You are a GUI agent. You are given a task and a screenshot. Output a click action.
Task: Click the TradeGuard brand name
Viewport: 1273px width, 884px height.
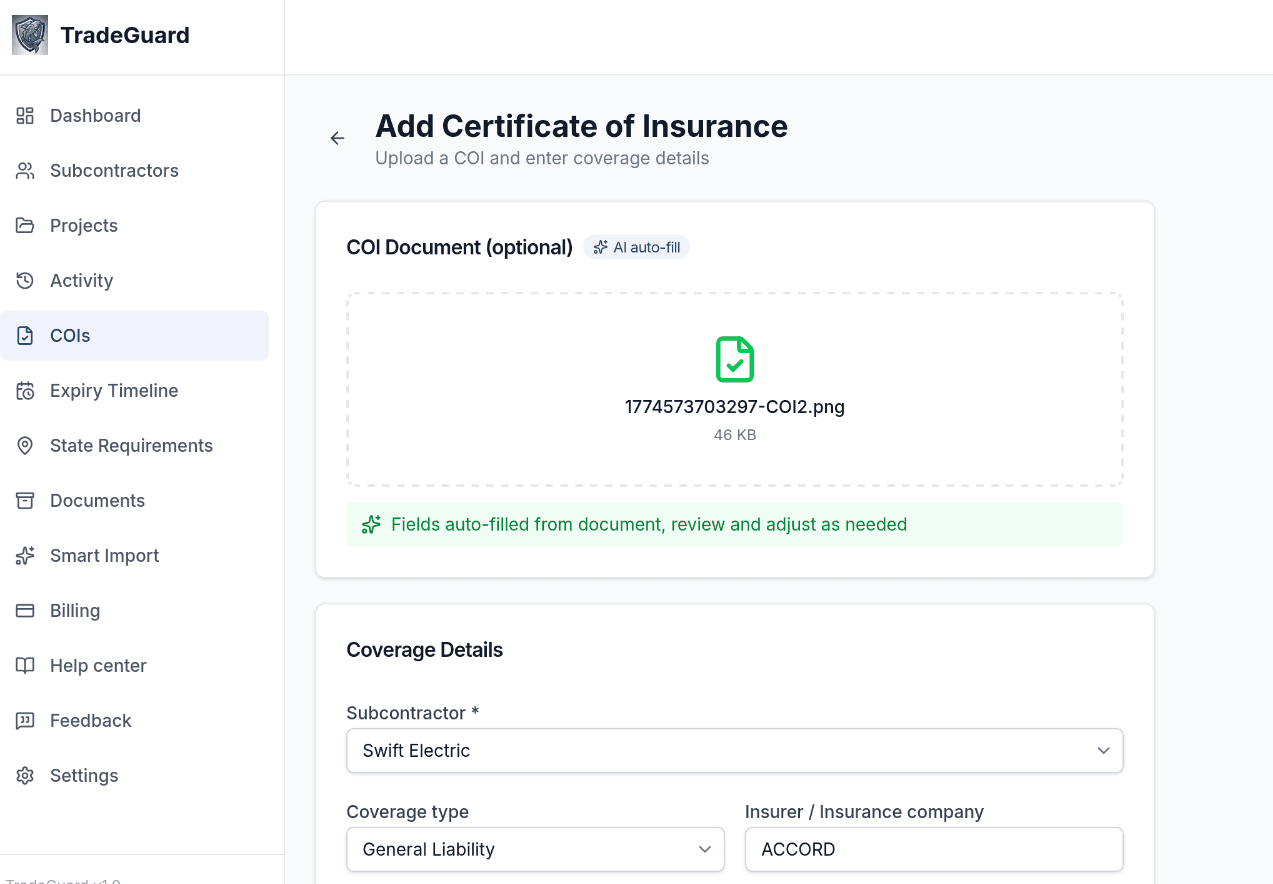click(x=125, y=36)
